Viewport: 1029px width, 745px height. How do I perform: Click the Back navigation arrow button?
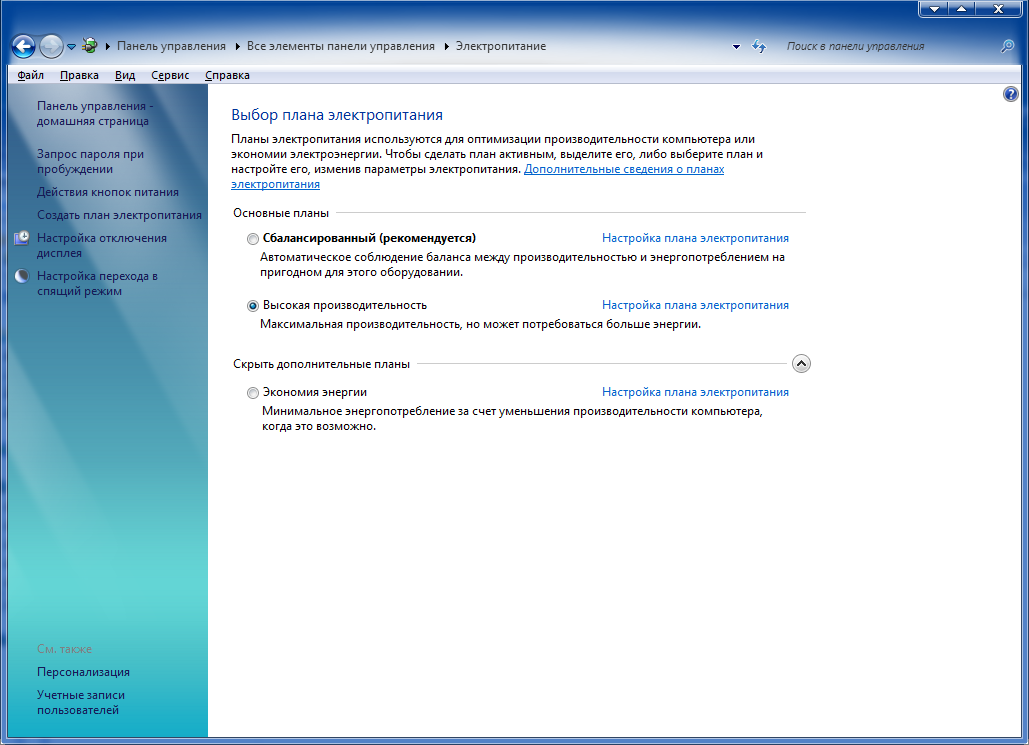23,46
